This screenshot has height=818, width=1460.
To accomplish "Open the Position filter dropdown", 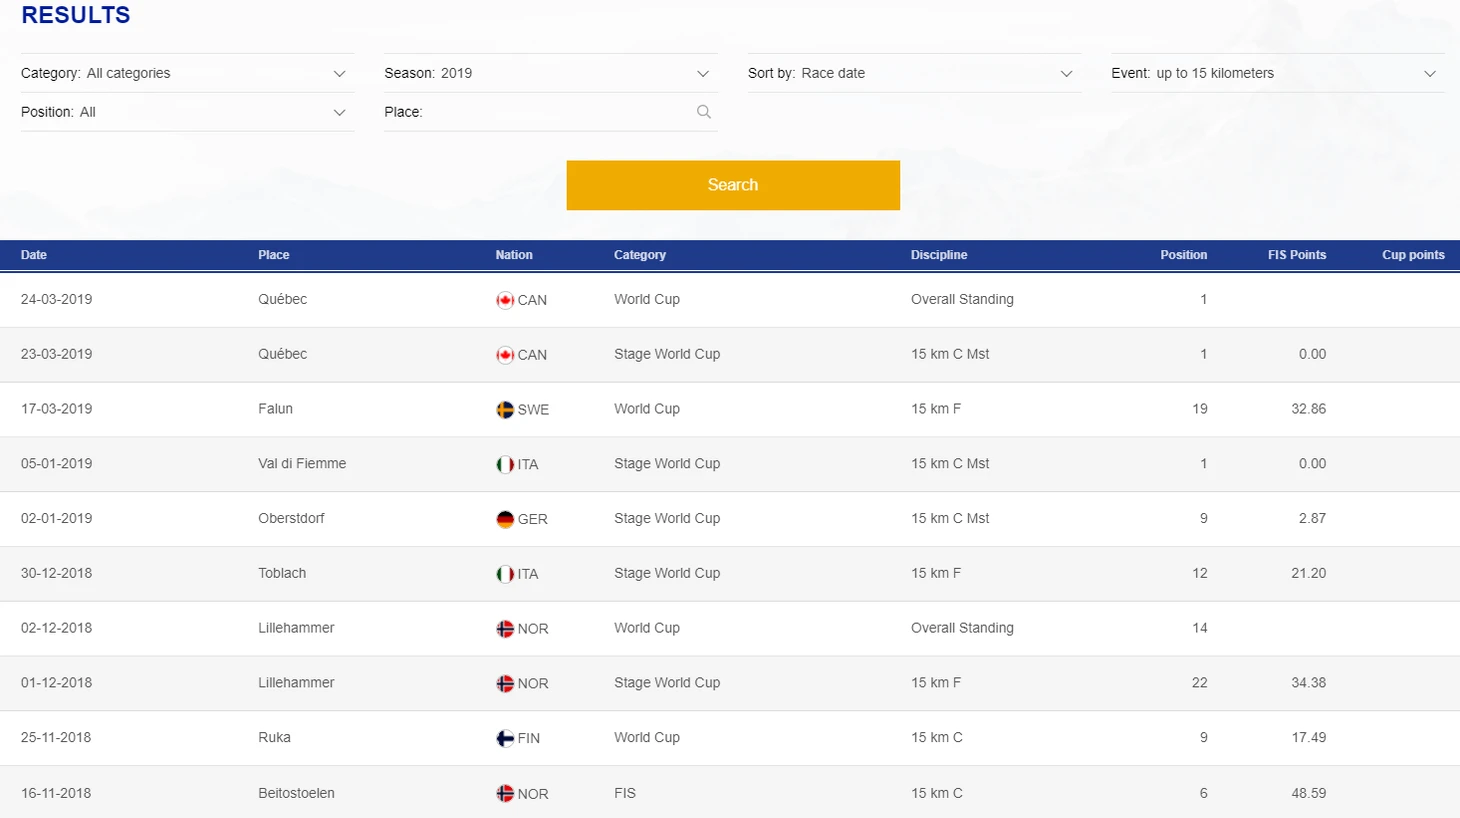I will point(187,112).
